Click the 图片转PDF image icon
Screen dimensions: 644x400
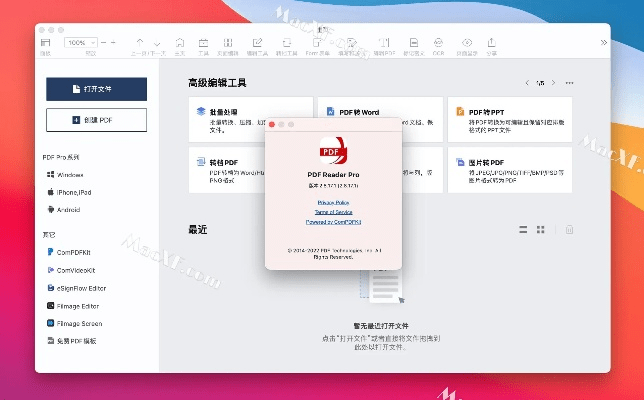pos(460,162)
